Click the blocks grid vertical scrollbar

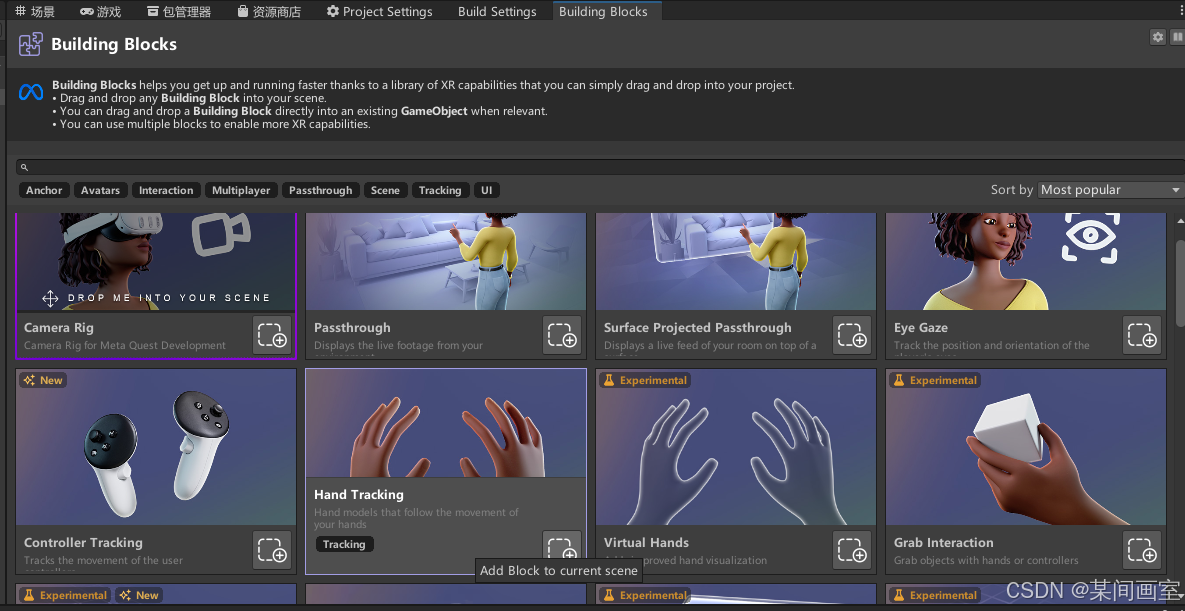(x=1178, y=284)
